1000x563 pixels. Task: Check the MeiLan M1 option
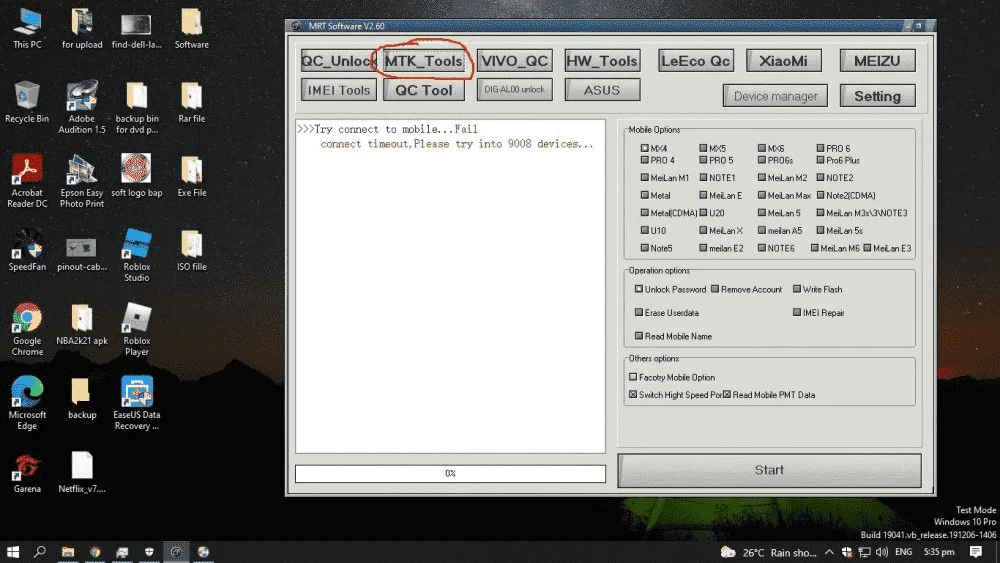[645, 178]
